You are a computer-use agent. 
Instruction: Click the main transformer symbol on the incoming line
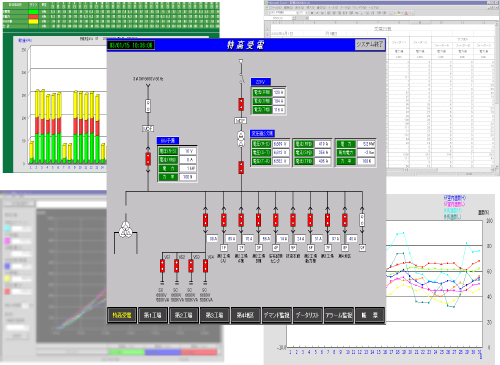click(x=241, y=139)
